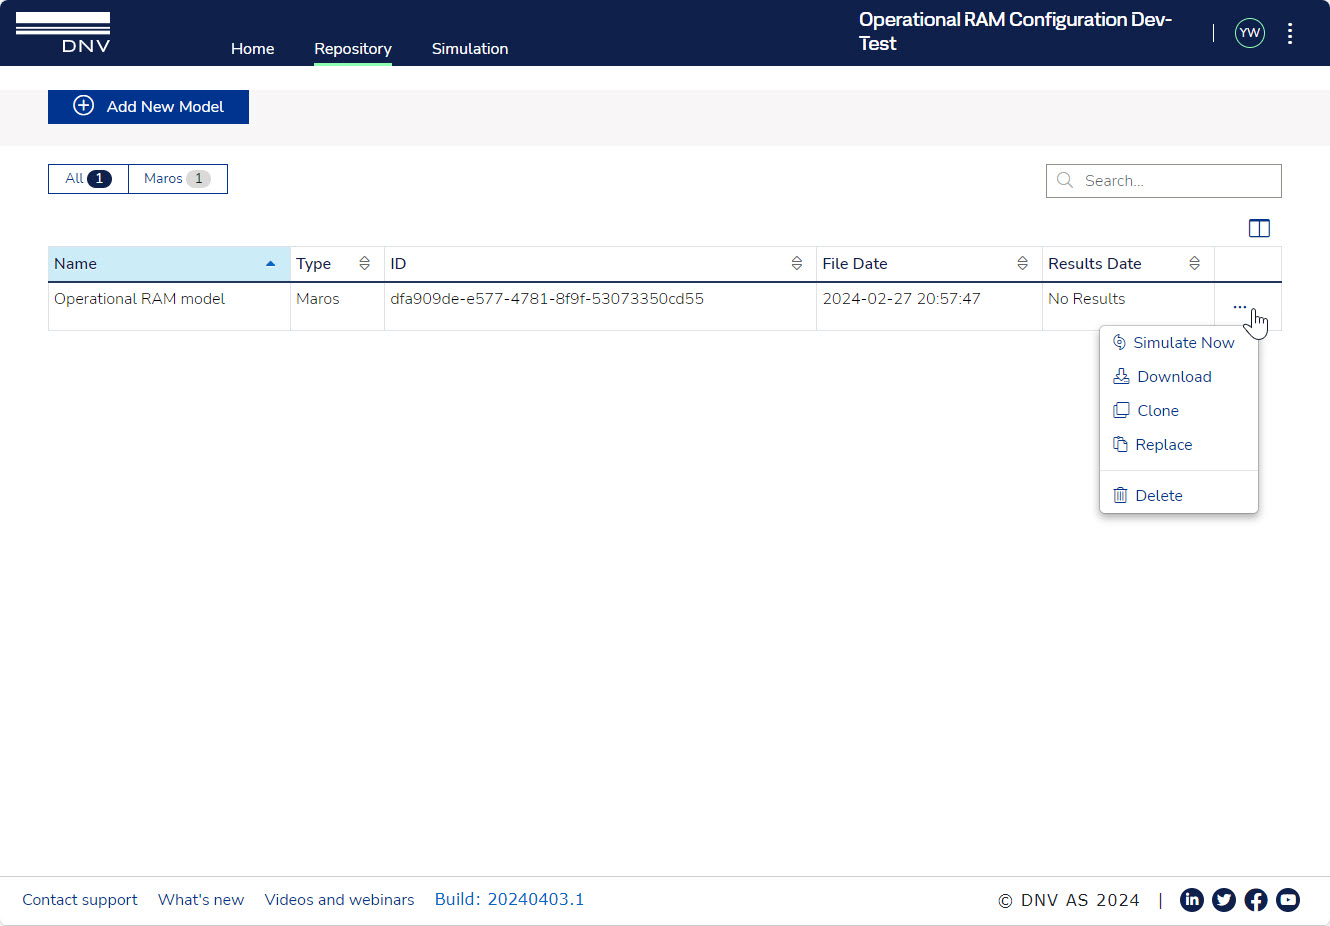
Task: Focus the Search input field
Action: [x=1164, y=181]
